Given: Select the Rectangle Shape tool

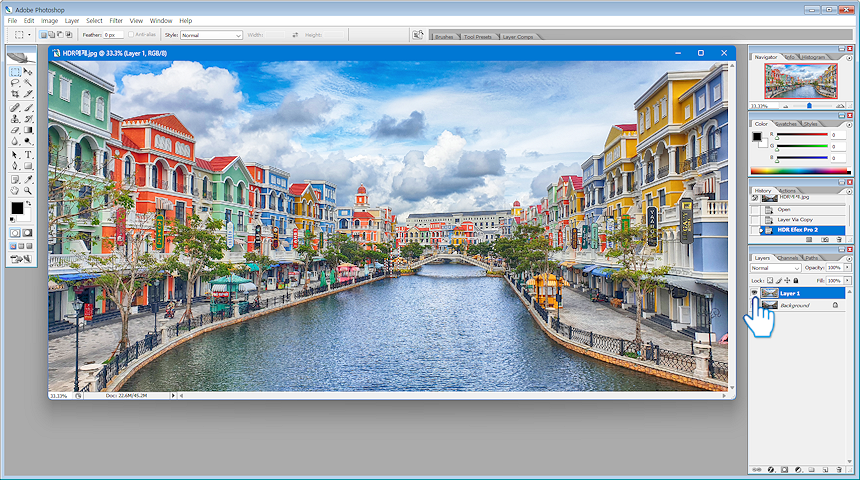Looking at the screenshot, I should (x=28, y=166).
